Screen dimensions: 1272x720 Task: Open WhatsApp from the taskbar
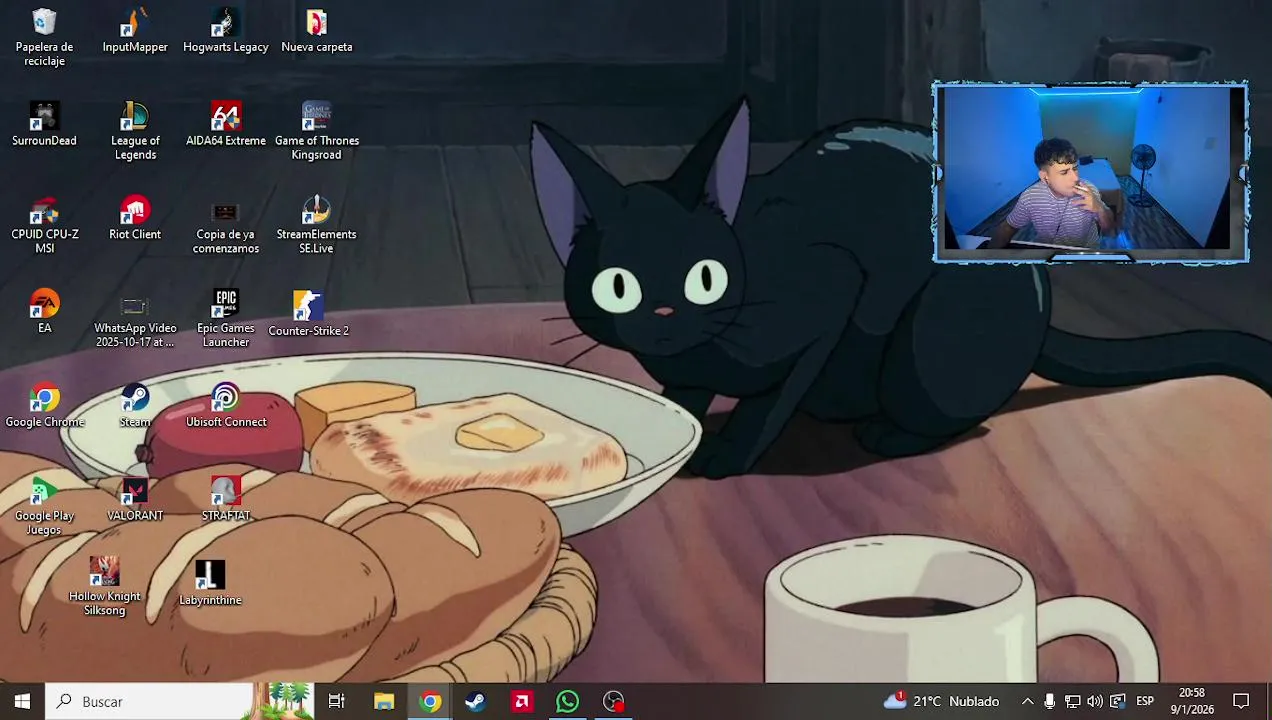tap(568, 701)
